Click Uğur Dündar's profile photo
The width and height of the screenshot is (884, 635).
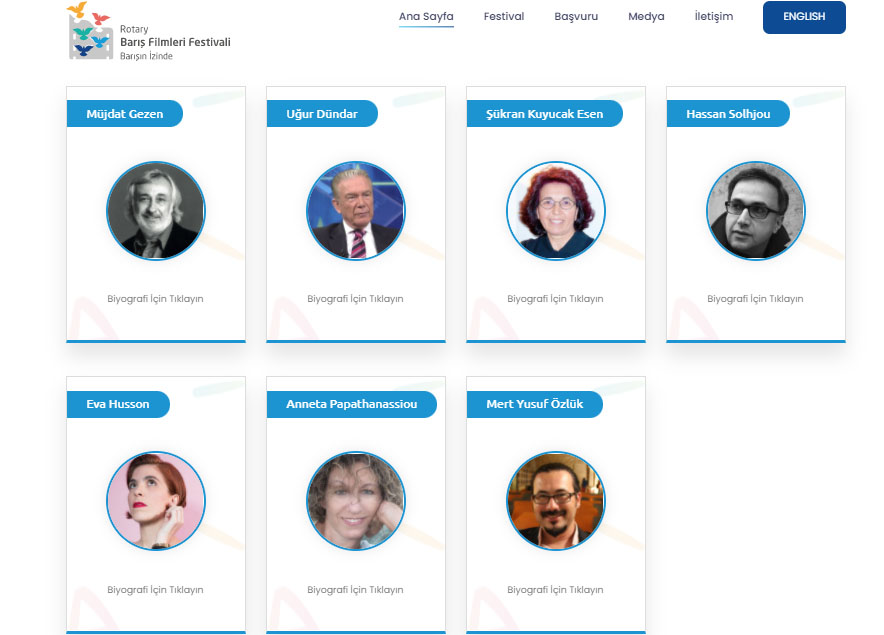[356, 211]
